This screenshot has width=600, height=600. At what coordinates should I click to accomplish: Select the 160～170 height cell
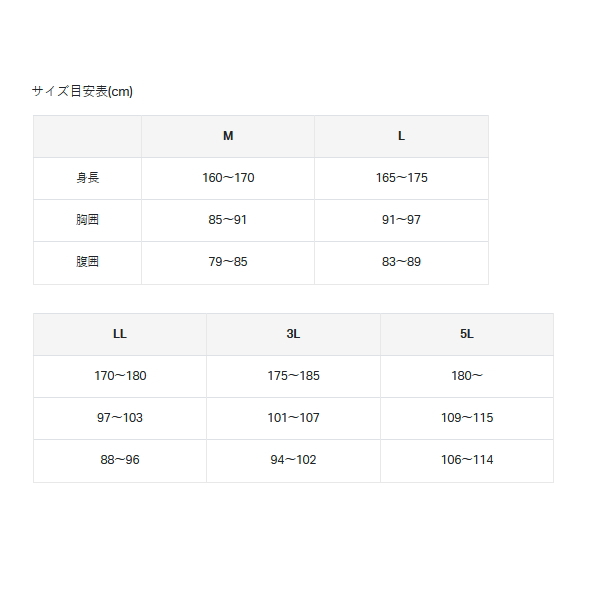tap(228, 178)
